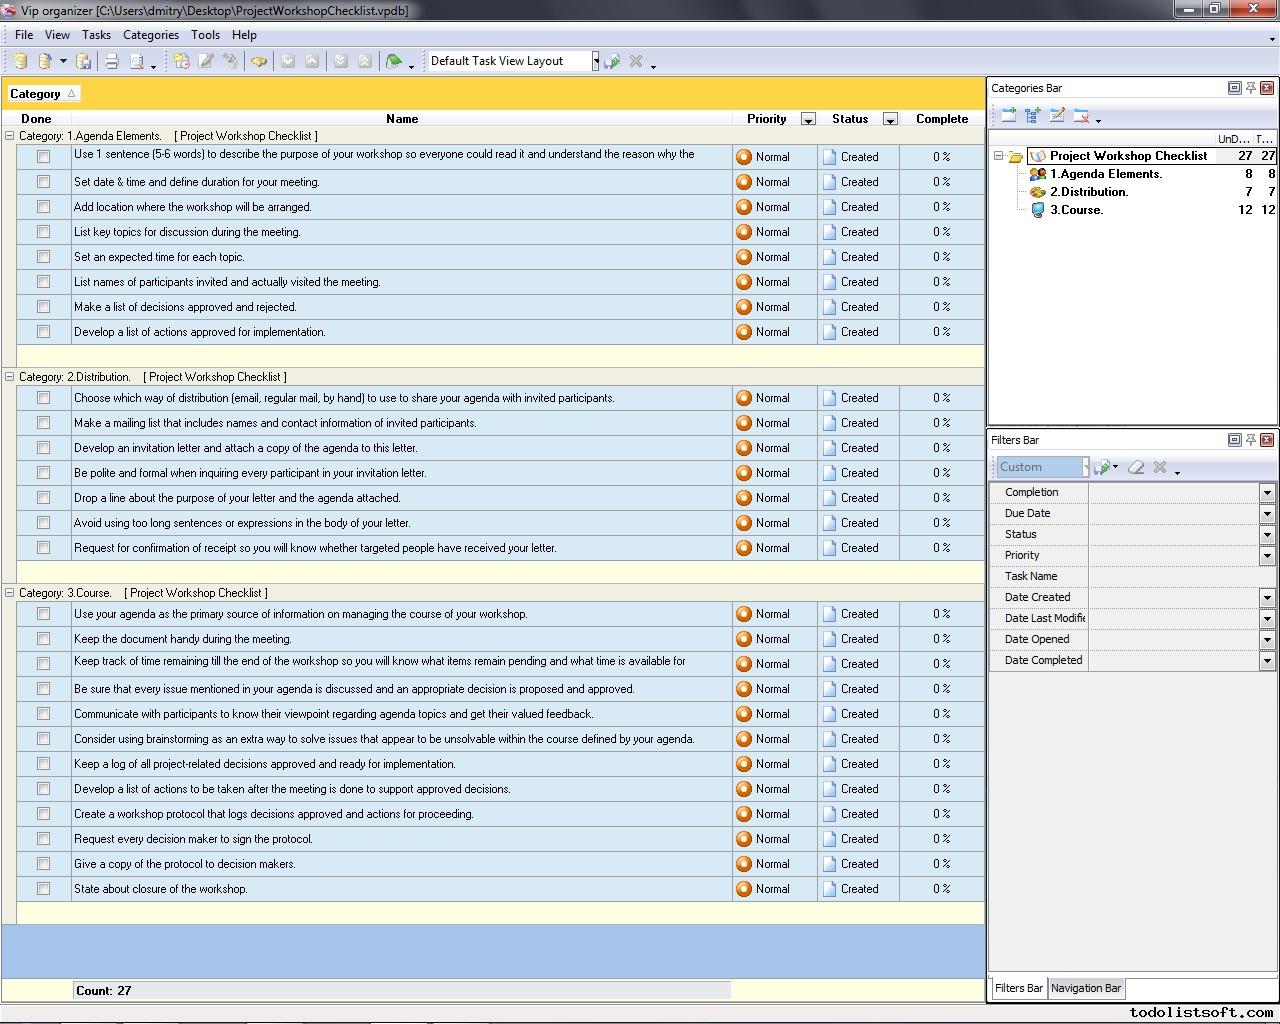Click the Add Subcategory tree icon

pyautogui.click(x=1032, y=116)
